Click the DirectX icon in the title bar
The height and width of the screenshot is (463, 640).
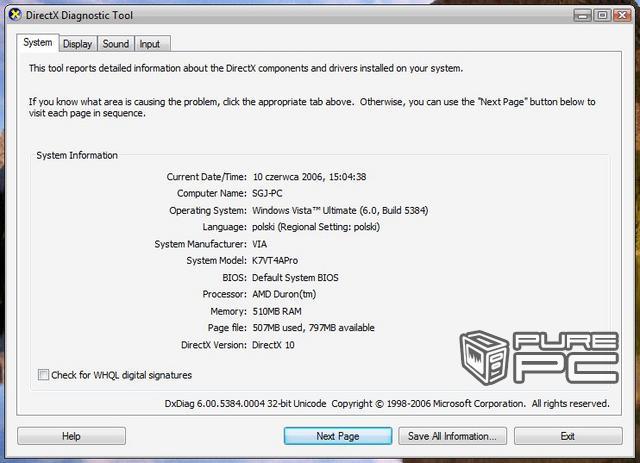pos(15,15)
